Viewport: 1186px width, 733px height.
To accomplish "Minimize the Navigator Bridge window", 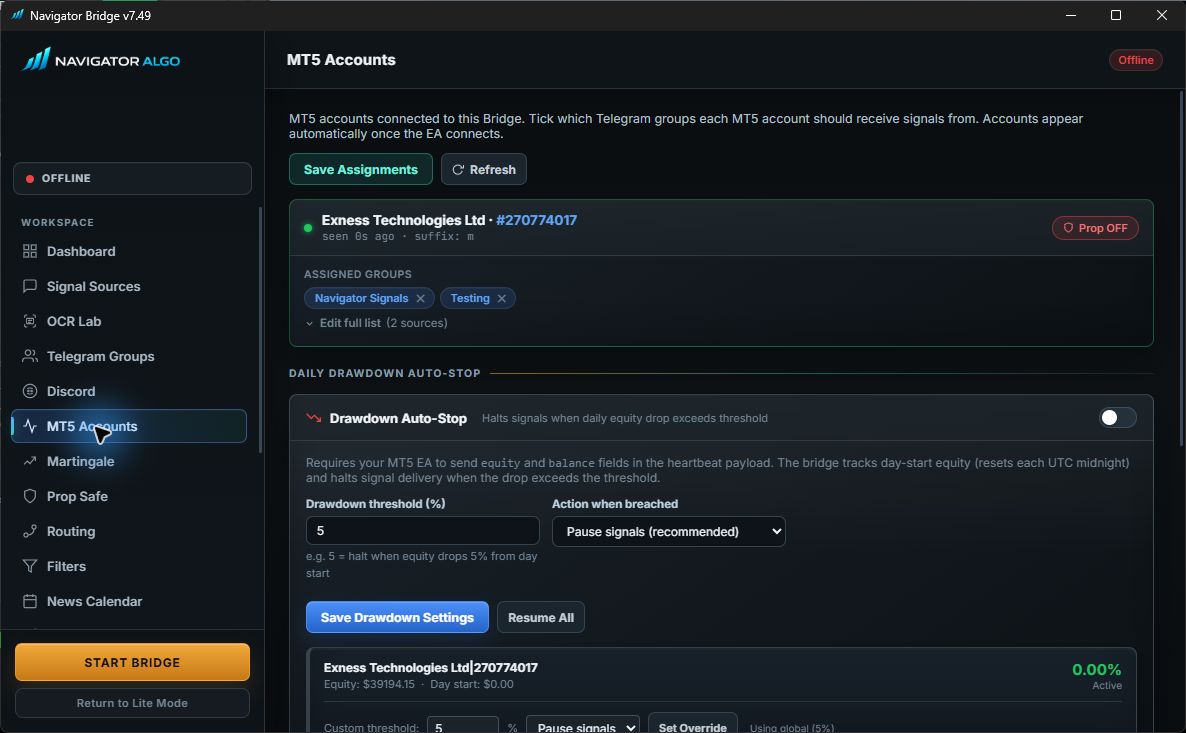I will click(x=1070, y=15).
